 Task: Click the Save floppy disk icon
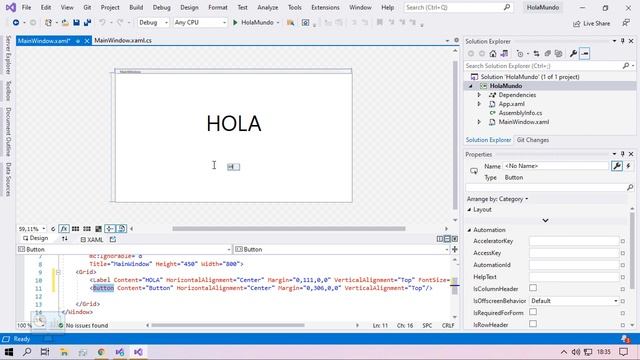[76, 23]
